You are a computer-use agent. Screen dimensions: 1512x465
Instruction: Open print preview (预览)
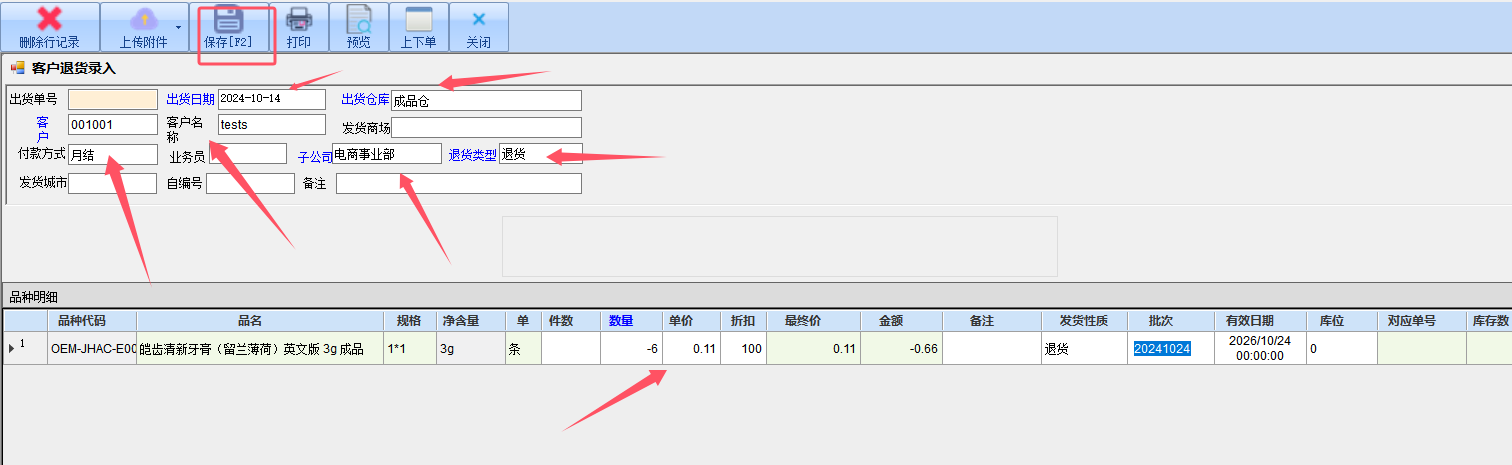358,20
